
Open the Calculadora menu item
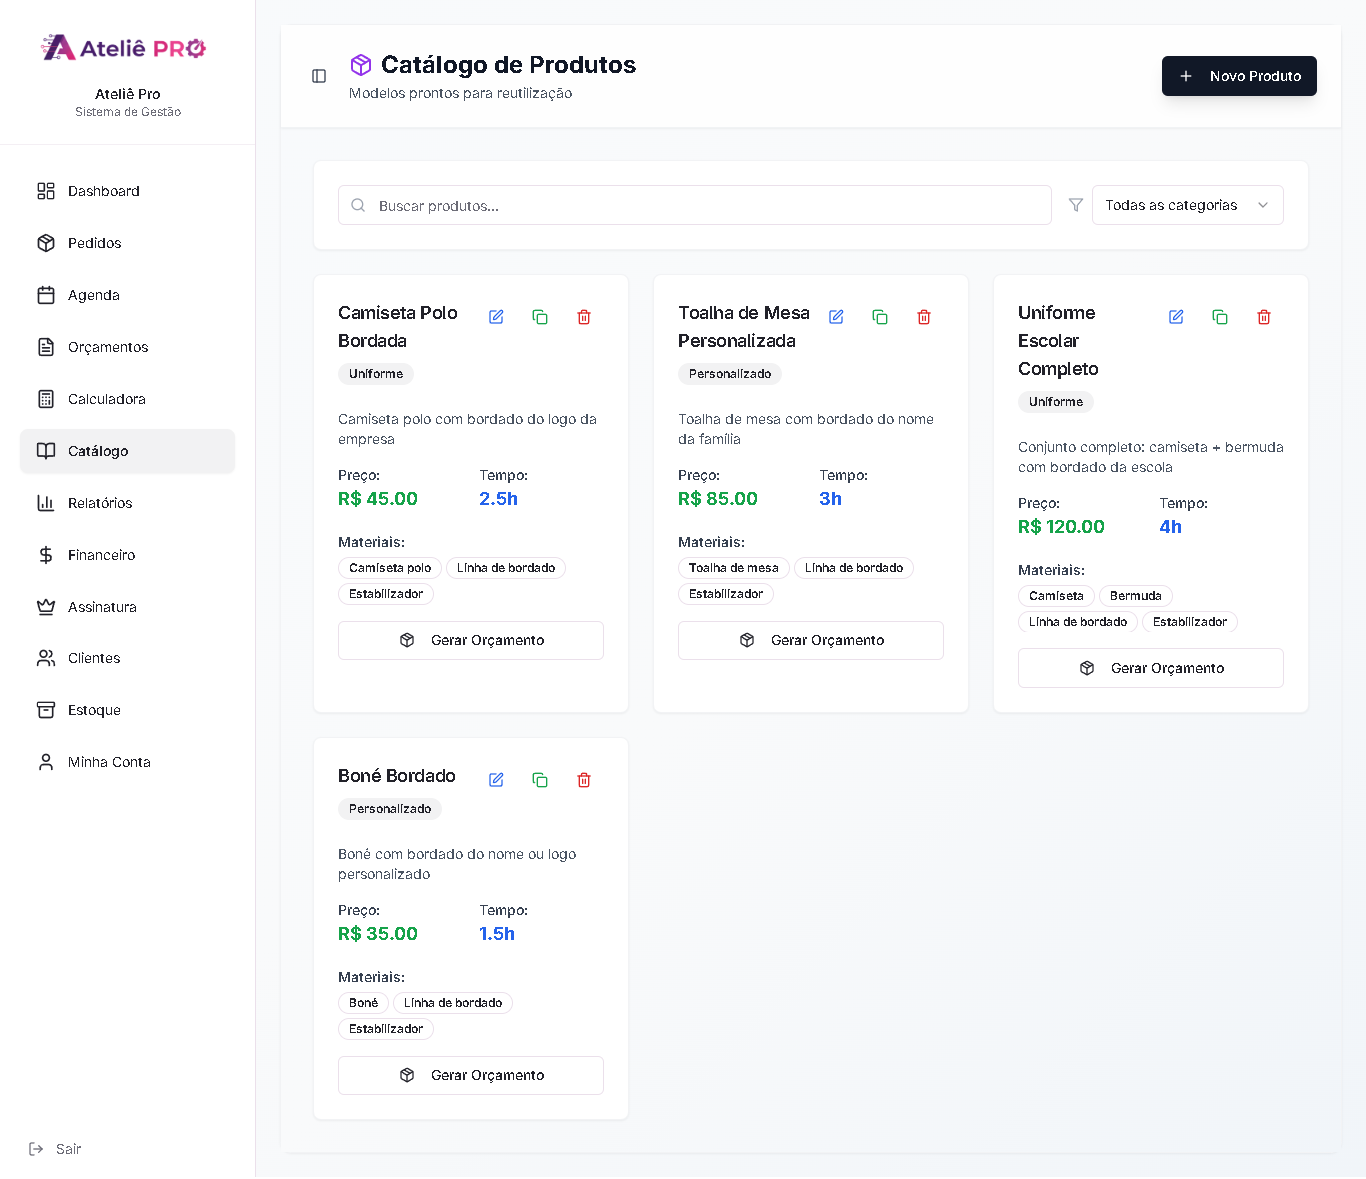point(106,399)
